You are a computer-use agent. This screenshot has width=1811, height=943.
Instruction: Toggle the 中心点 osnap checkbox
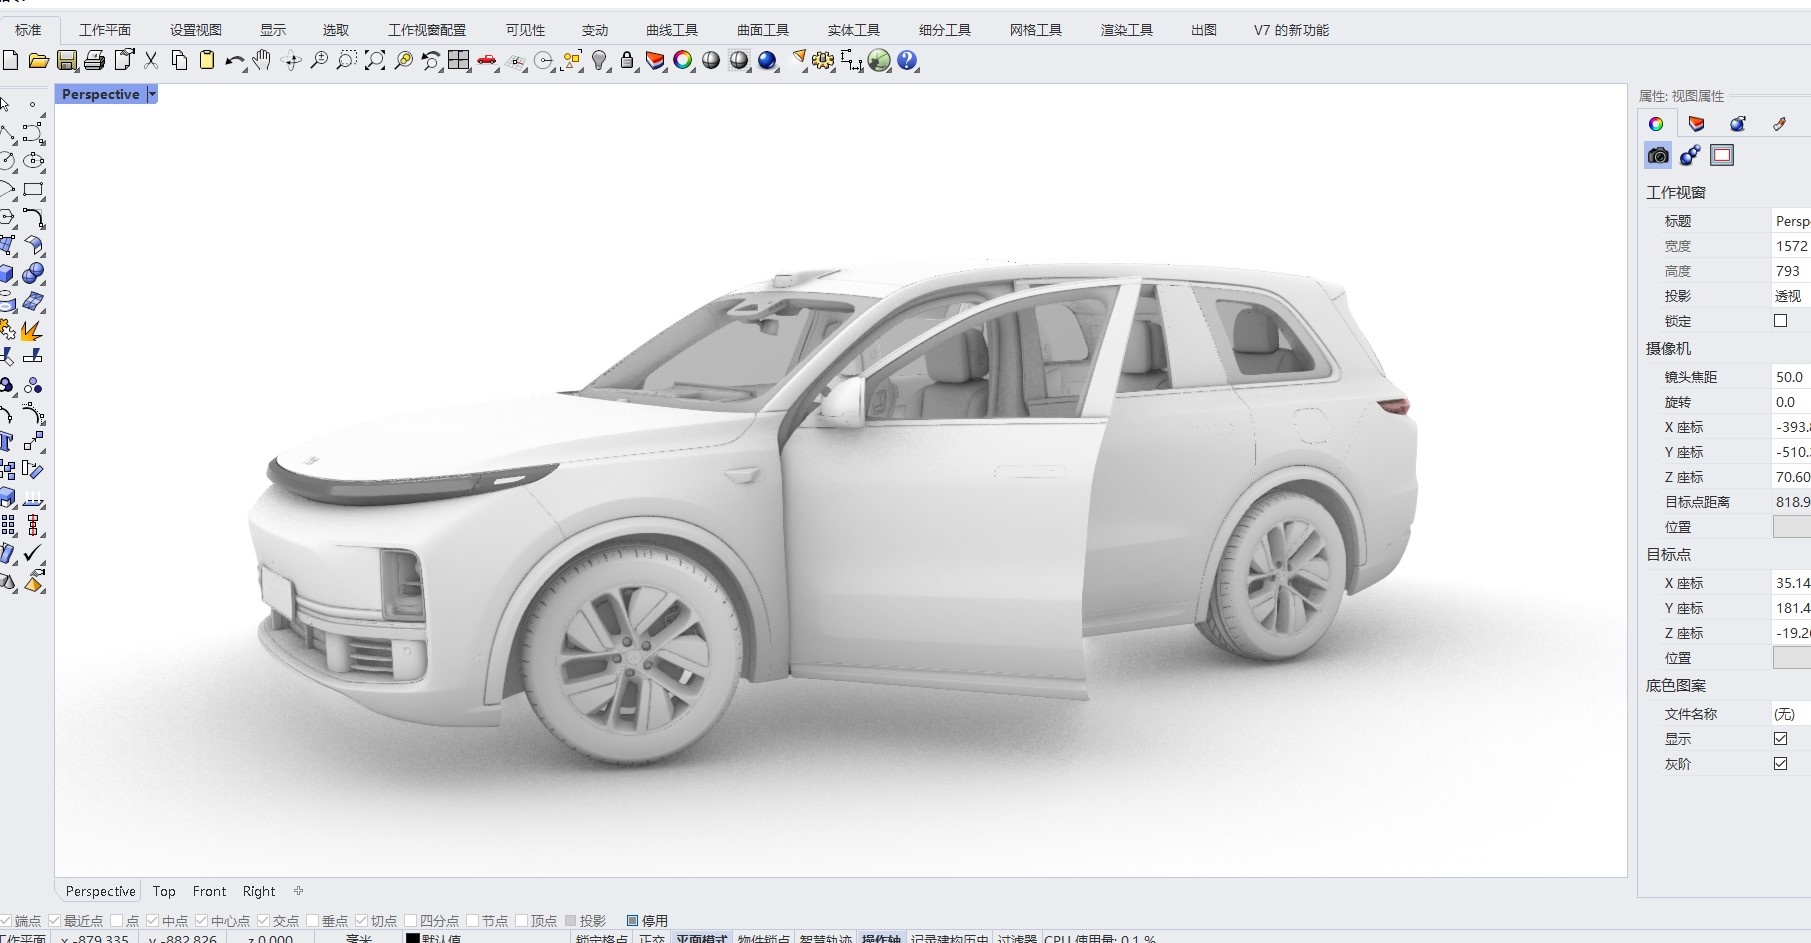(202, 921)
